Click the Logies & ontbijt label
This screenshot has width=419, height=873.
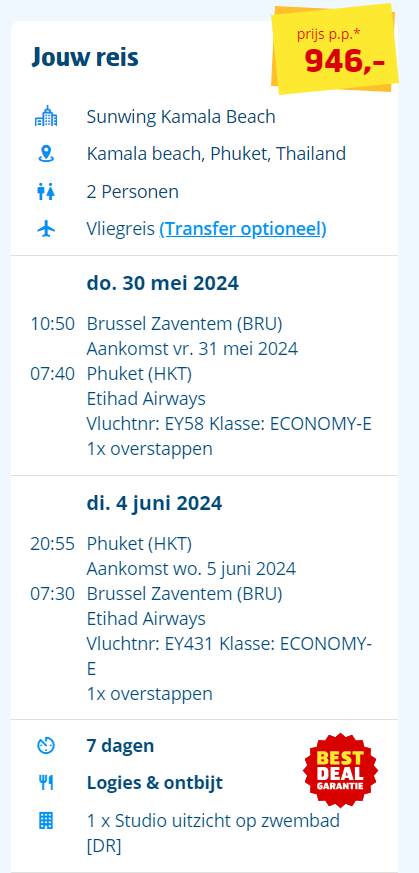155,783
